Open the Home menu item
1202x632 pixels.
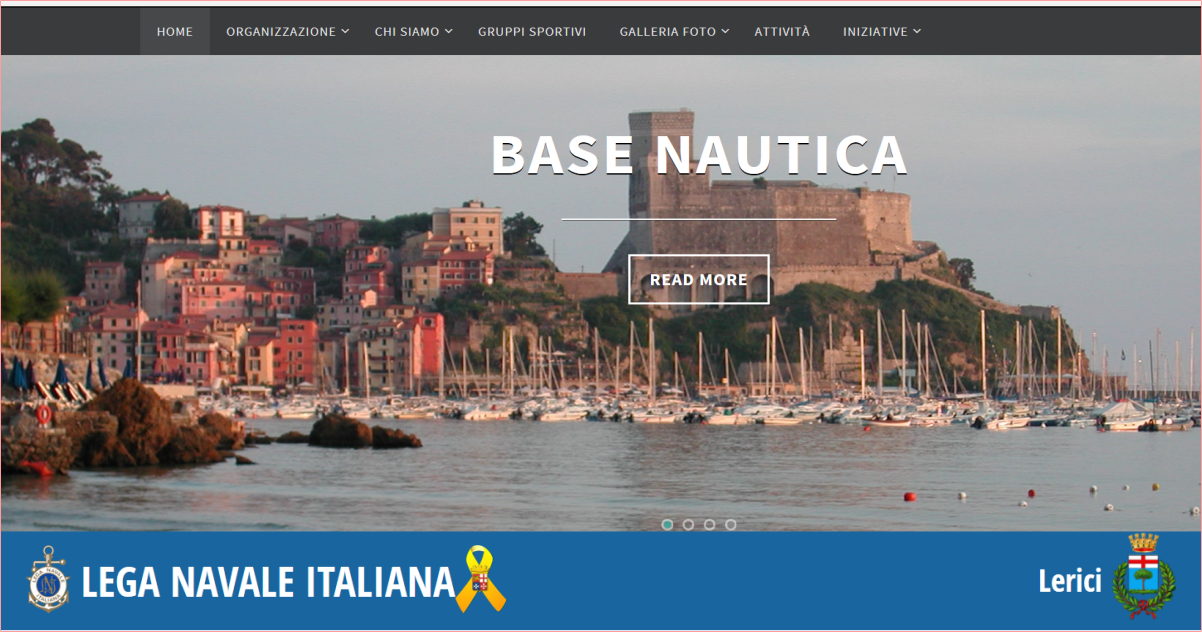tap(175, 31)
